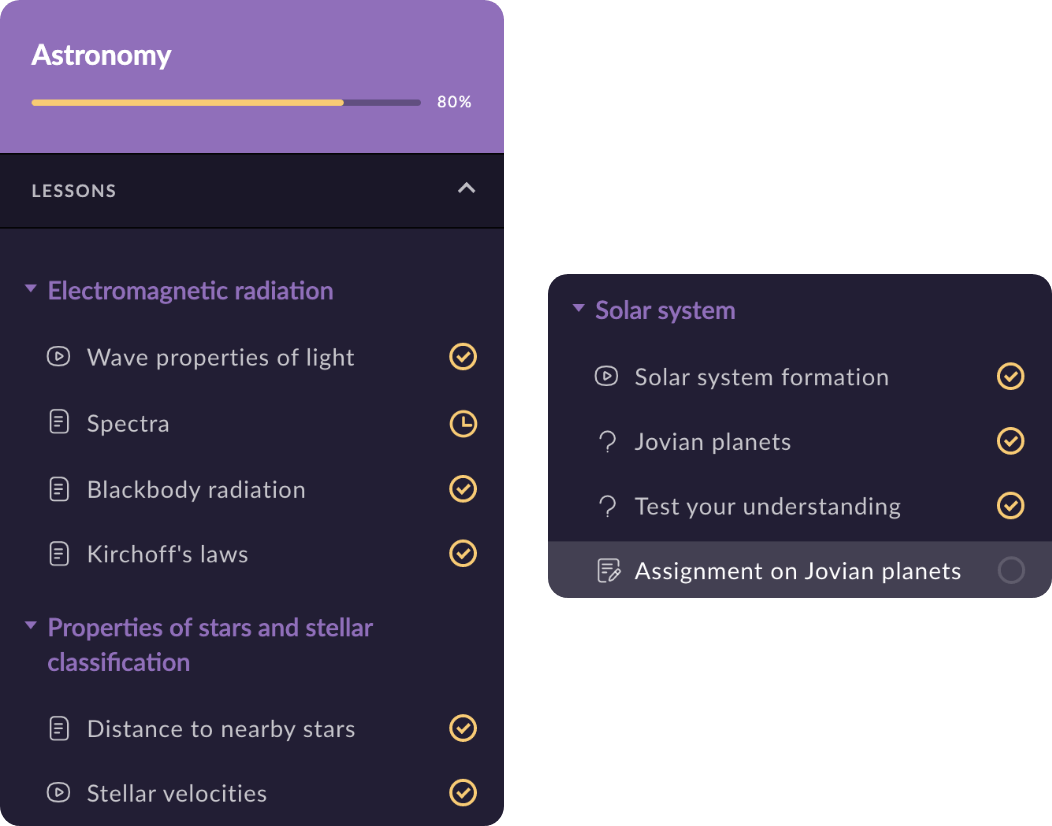The image size is (1052, 826).
Task: Open the Distance to nearby stars lesson
Action: (x=221, y=729)
